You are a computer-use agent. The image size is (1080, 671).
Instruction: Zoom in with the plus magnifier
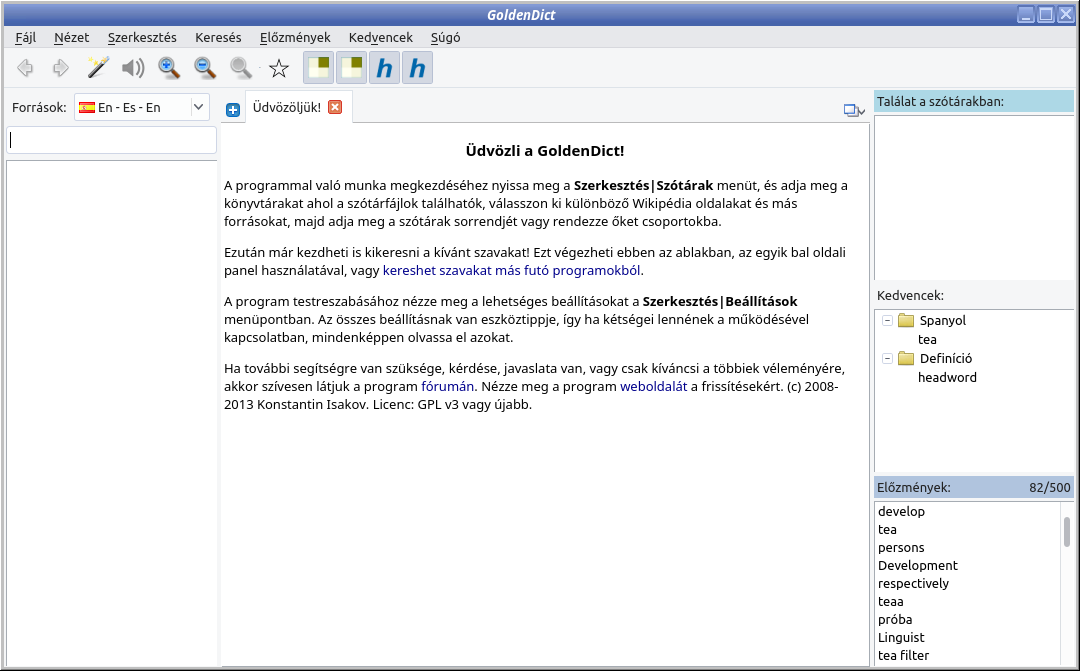[x=169, y=68]
